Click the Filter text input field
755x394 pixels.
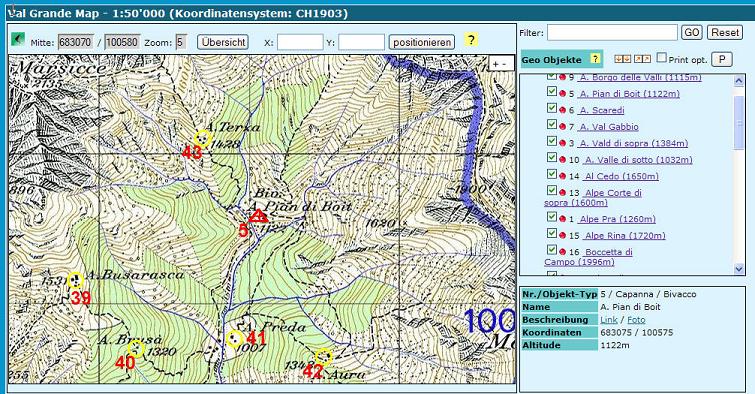(x=612, y=33)
